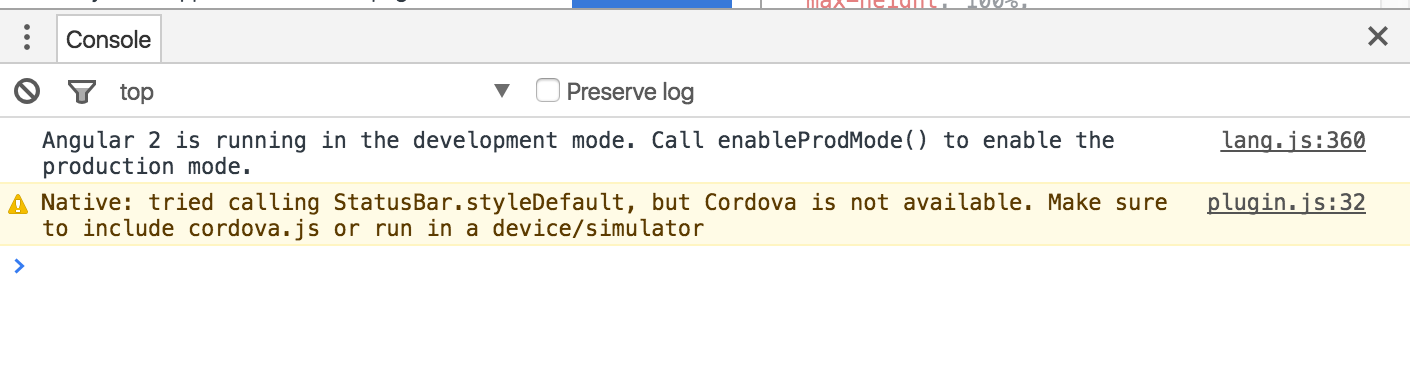
Task: Click the blue highlighted bar above the console
Action: click(x=652, y=4)
